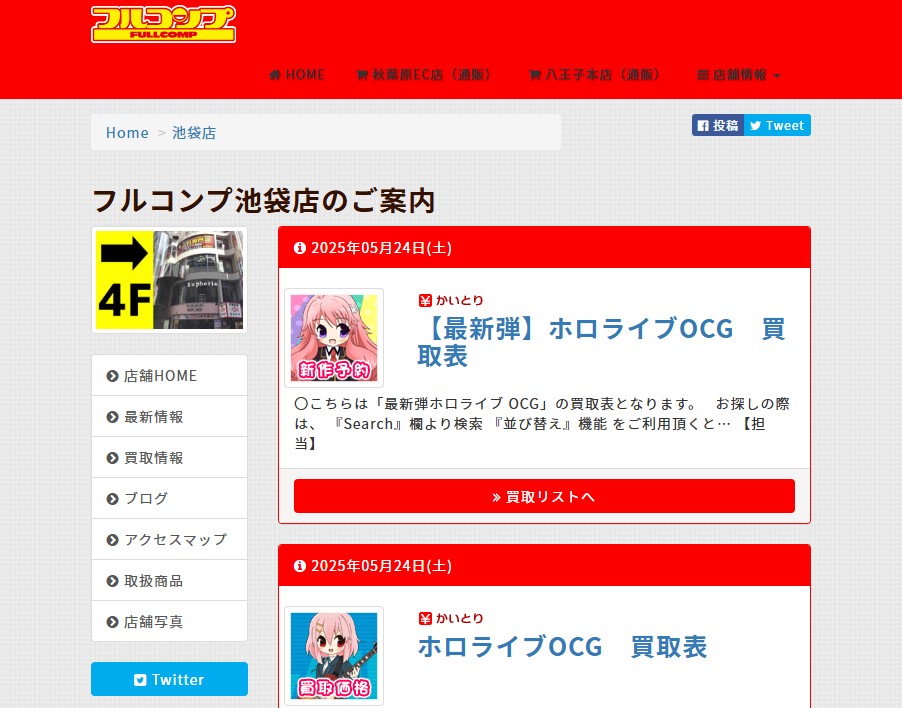
Task: Select 店舗写真 in sidebar
Action: [x=169, y=622]
